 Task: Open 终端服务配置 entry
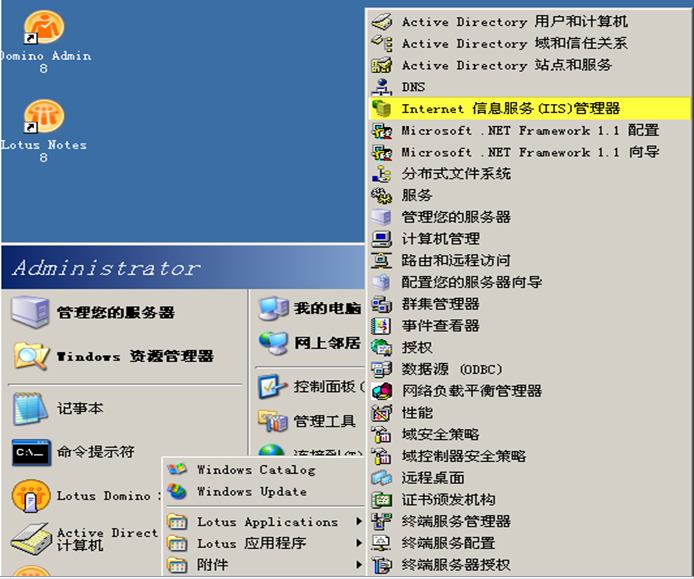point(529,543)
